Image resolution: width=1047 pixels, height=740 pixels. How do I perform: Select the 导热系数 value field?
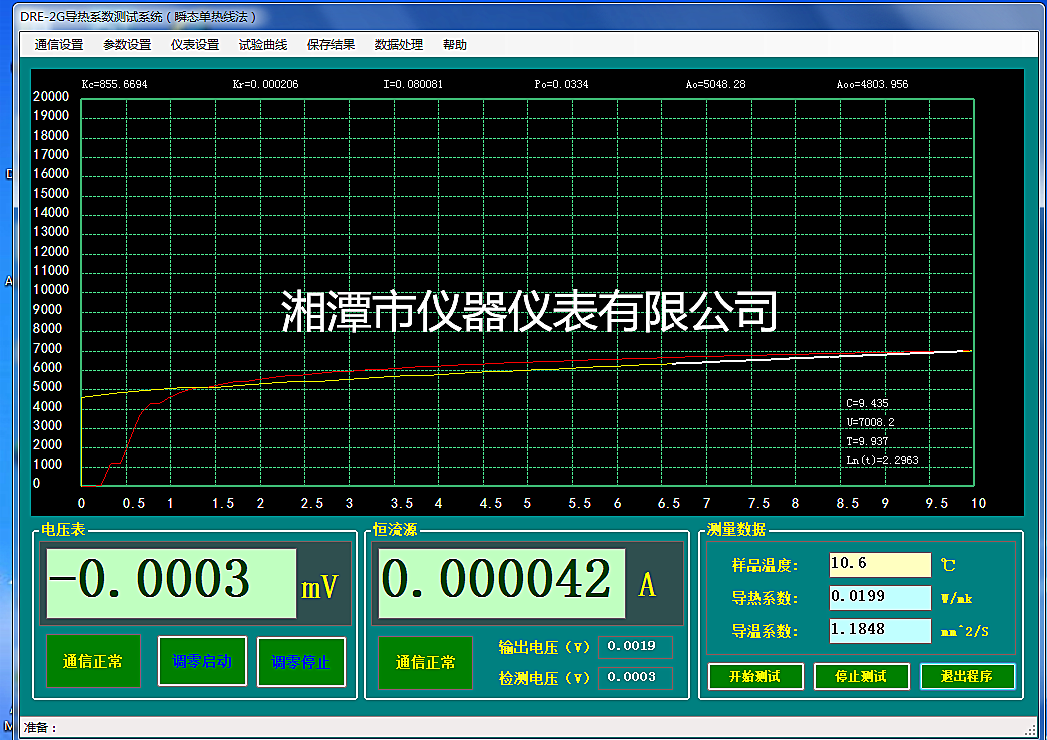click(879, 597)
